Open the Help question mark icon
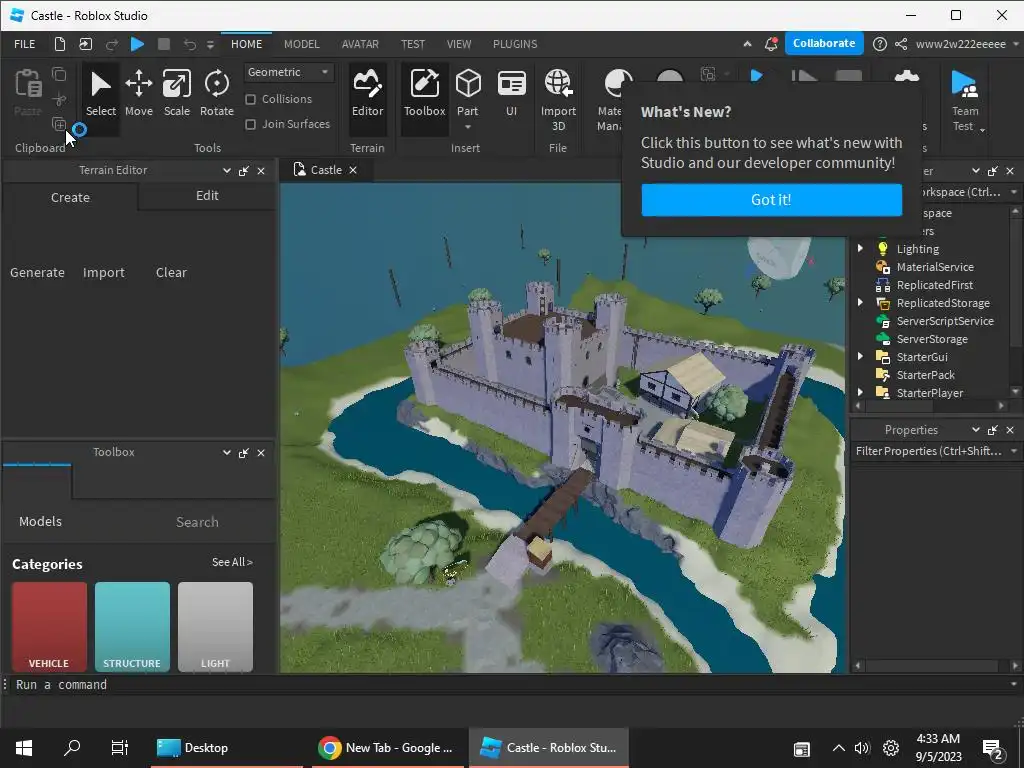Viewport: 1024px width, 768px height. pos(880,44)
